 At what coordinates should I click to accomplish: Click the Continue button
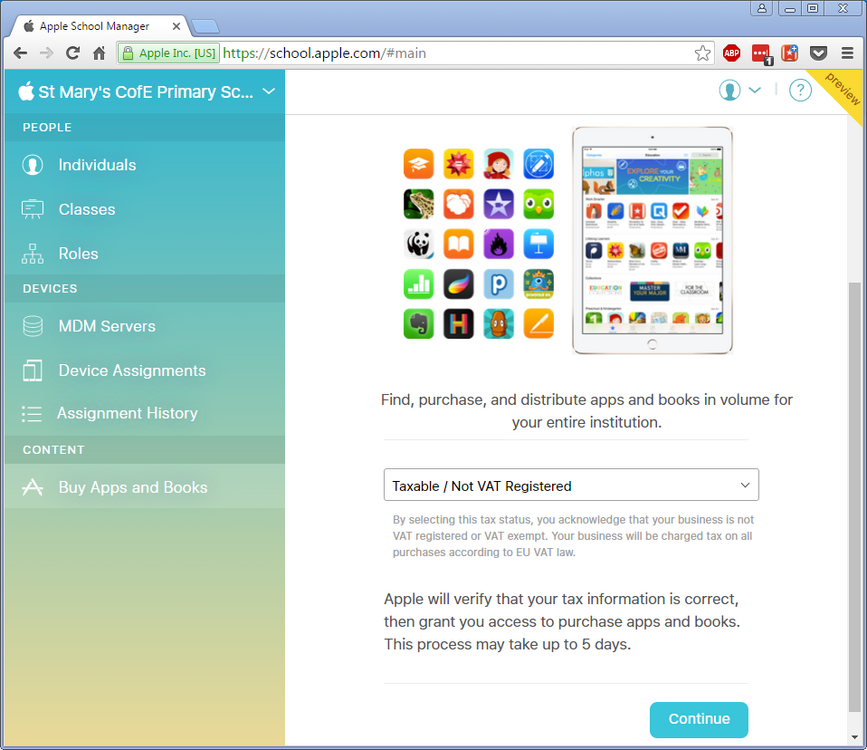click(699, 719)
